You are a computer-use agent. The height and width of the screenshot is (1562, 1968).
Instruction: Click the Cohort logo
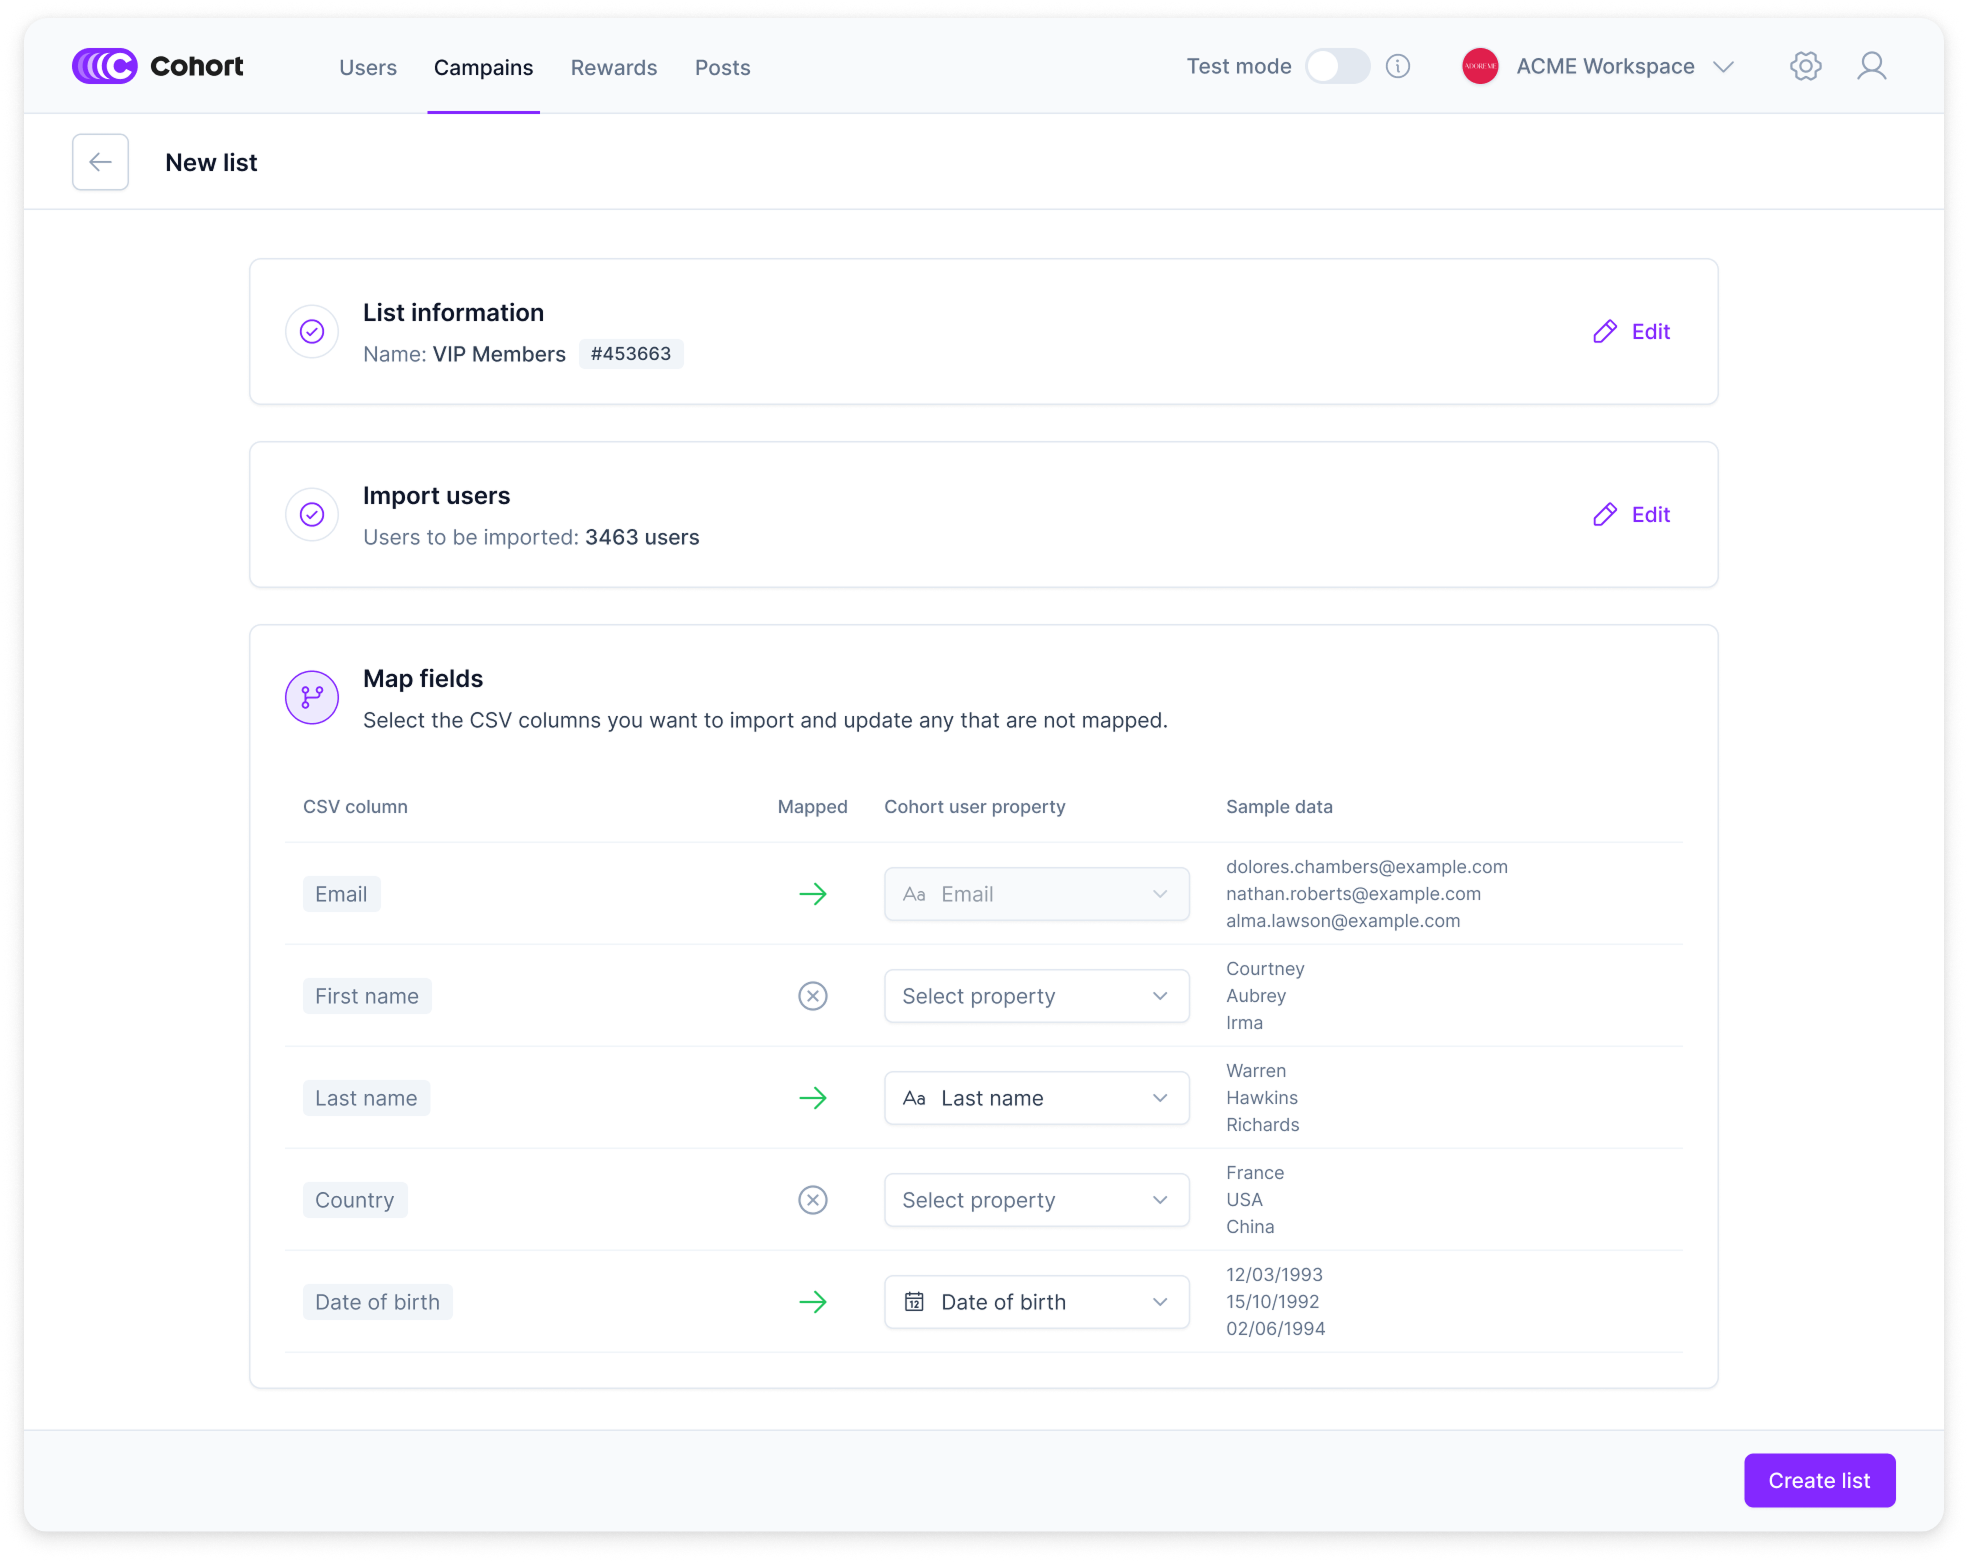click(158, 67)
